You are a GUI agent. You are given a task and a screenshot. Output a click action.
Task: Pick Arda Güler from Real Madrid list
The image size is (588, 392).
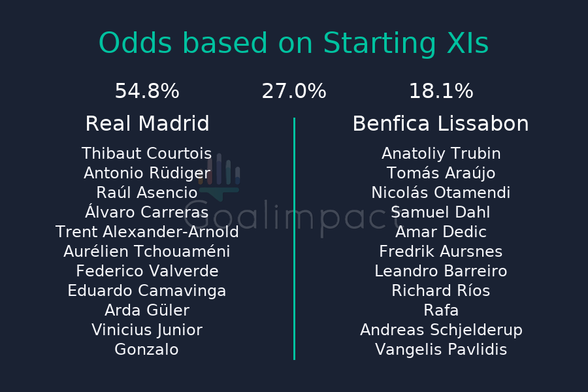click(147, 310)
